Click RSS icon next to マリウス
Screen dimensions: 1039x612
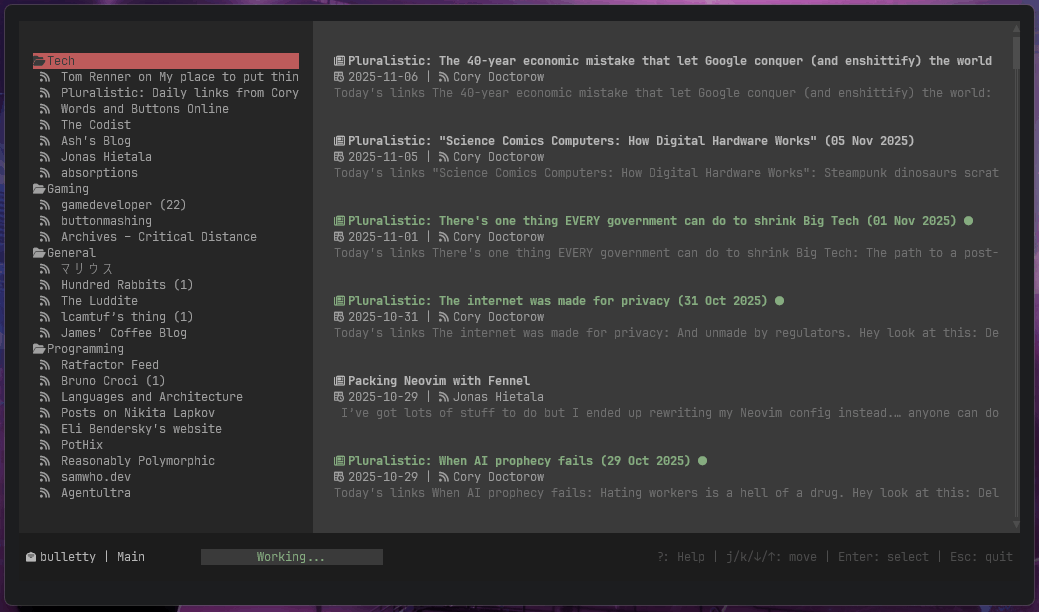[x=45, y=269]
